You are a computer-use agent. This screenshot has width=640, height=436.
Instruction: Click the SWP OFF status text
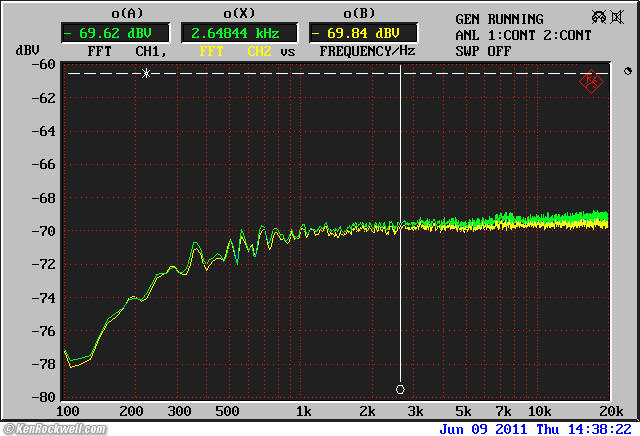click(x=483, y=51)
